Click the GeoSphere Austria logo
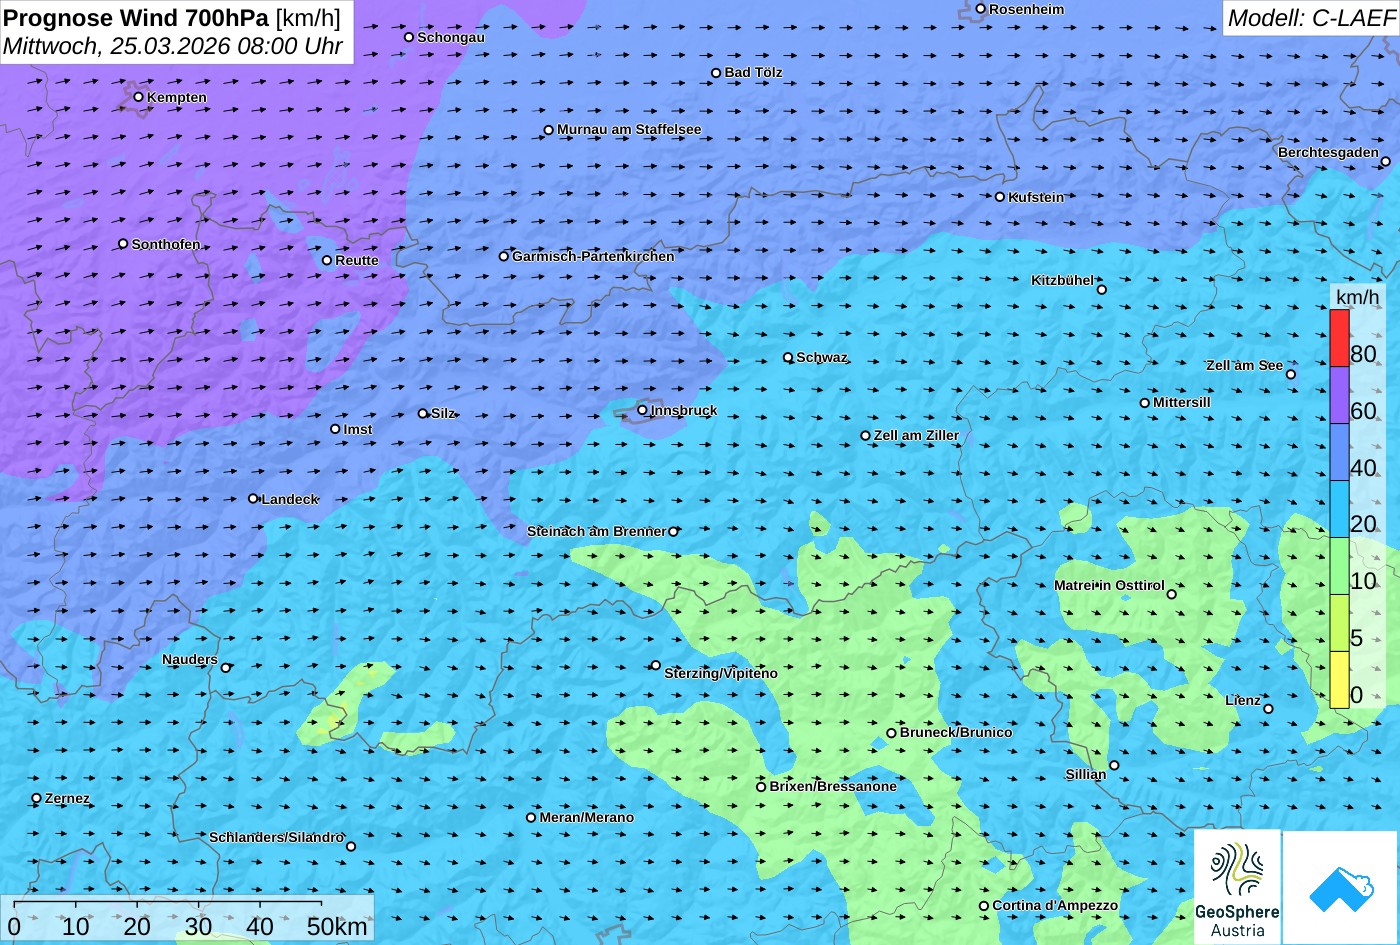The image size is (1400, 945). (1236, 887)
